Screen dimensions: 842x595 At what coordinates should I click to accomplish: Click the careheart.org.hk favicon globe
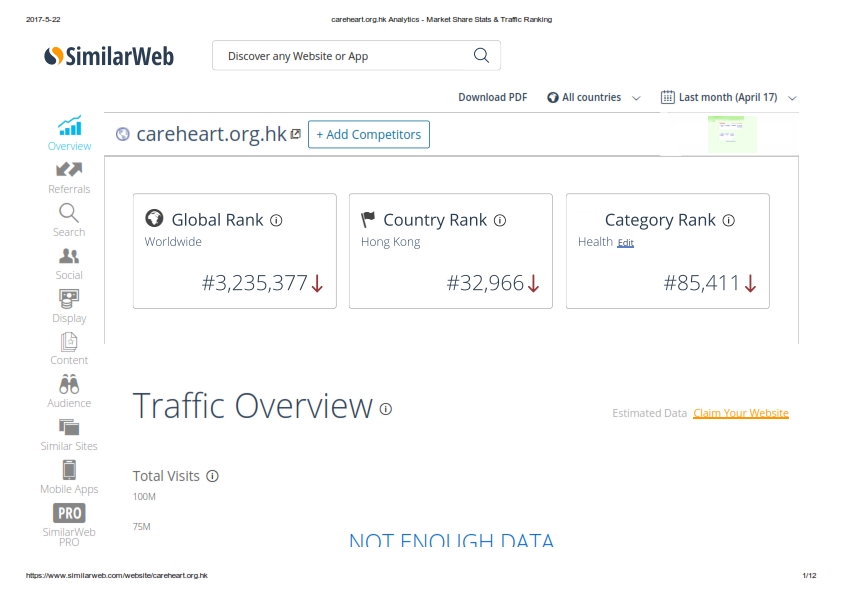tap(122, 134)
